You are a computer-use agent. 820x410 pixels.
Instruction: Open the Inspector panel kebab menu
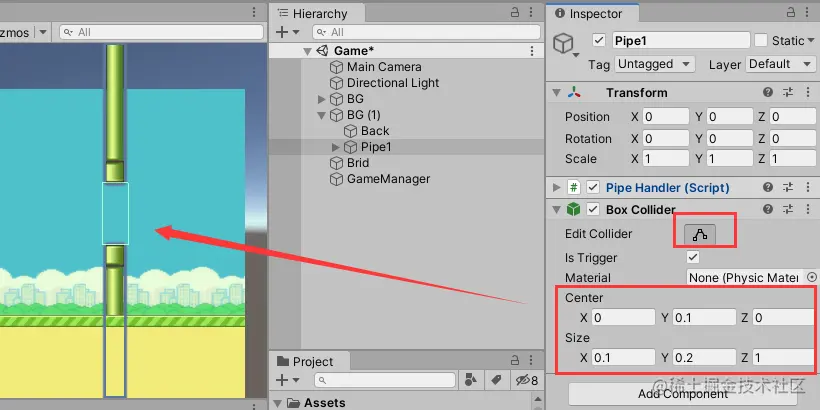tap(809, 13)
